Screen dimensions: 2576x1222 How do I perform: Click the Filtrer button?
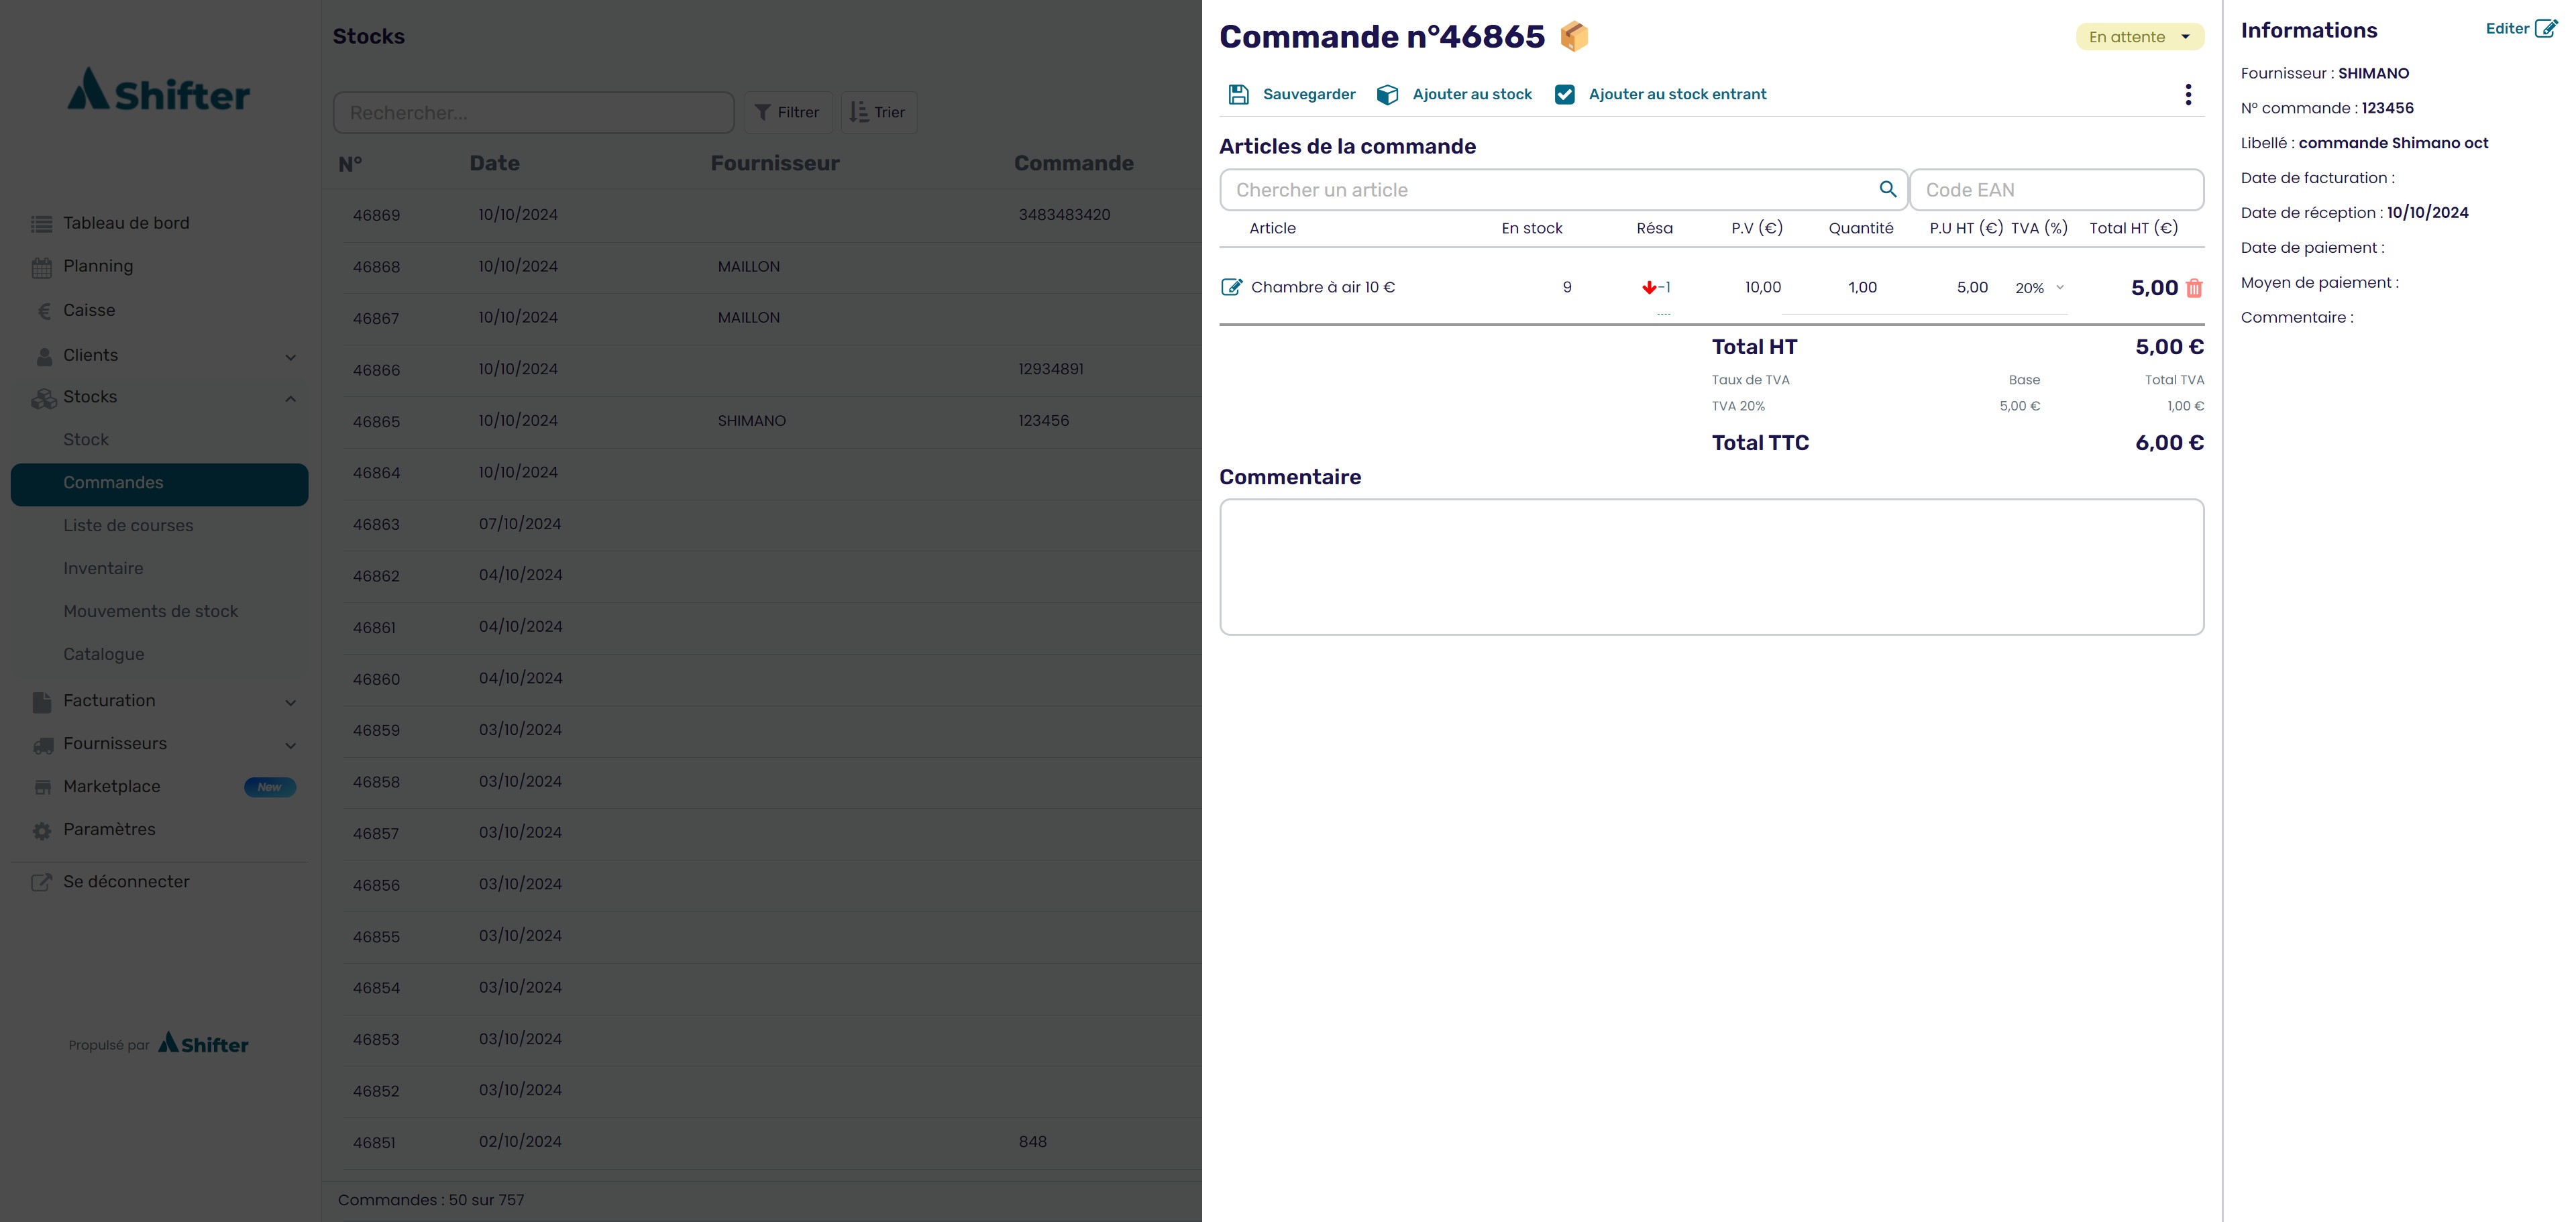pyautogui.click(x=788, y=112)
